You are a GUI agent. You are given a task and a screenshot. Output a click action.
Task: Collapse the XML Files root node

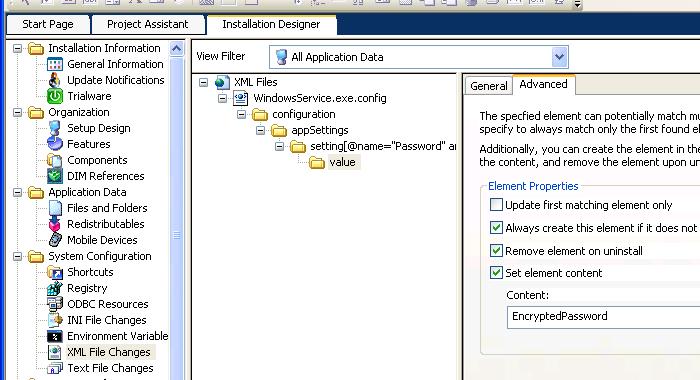[204, 82]
